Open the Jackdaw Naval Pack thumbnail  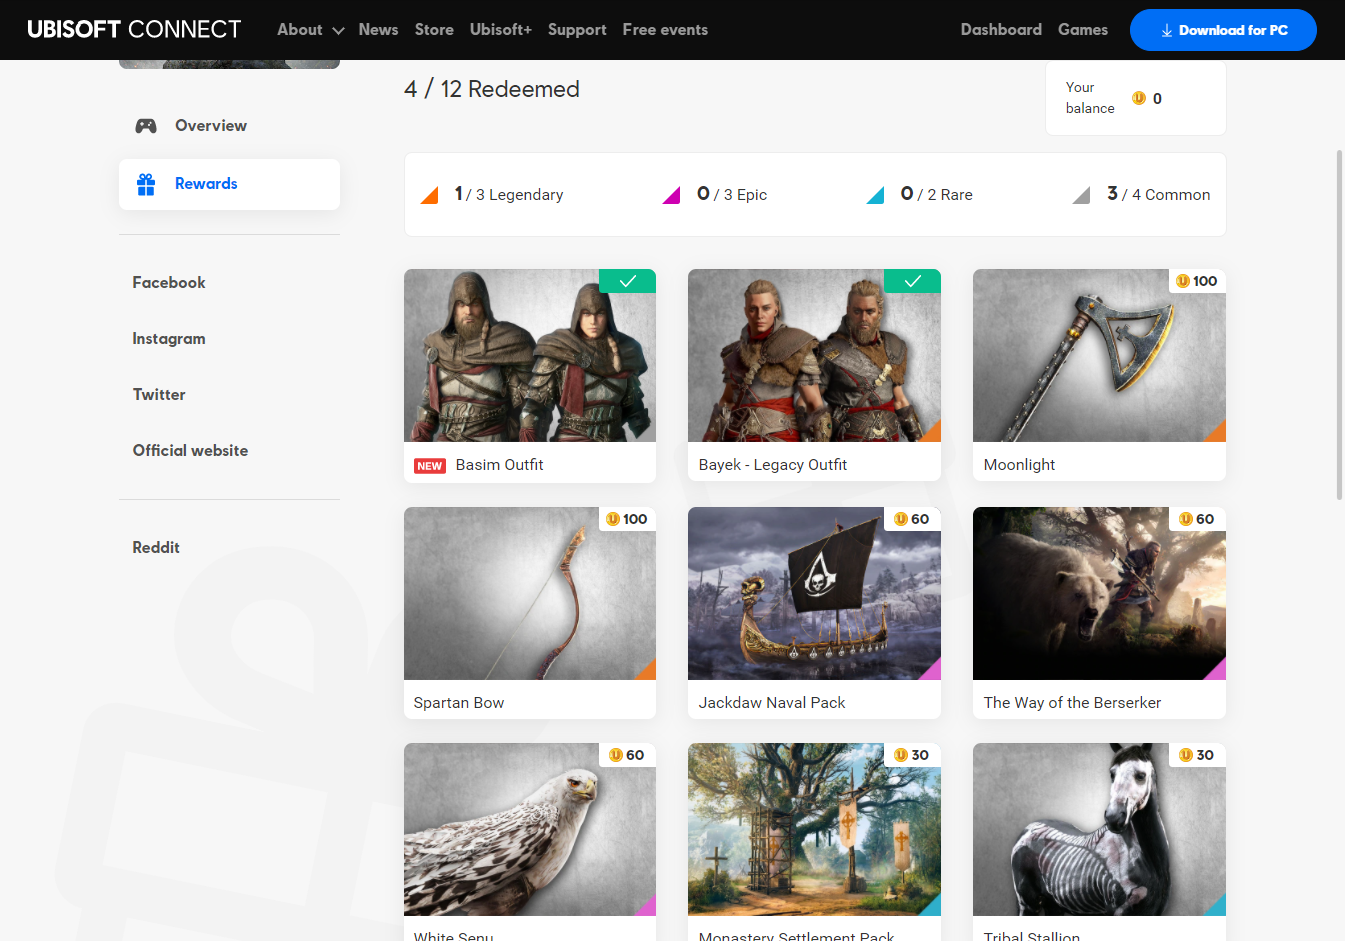coord(814,594)
